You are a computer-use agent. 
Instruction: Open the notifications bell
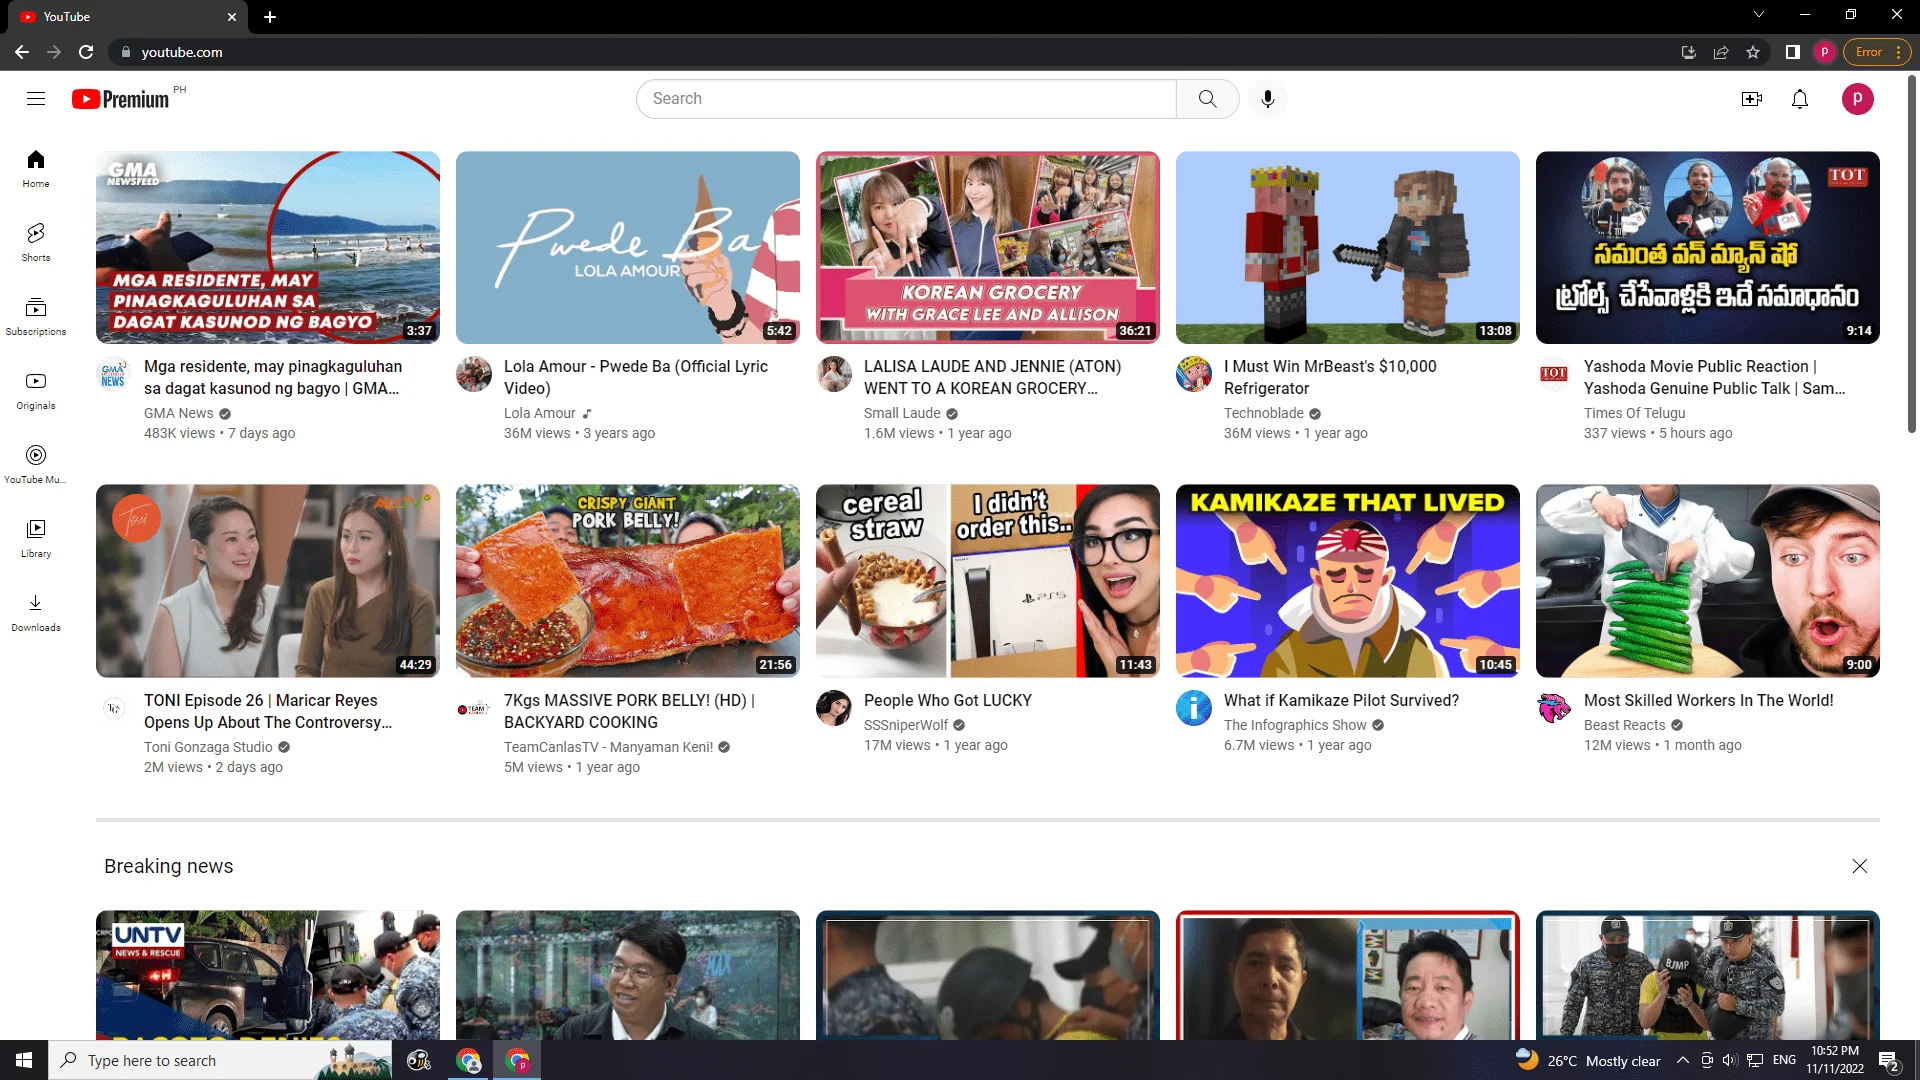(1800, 99)
